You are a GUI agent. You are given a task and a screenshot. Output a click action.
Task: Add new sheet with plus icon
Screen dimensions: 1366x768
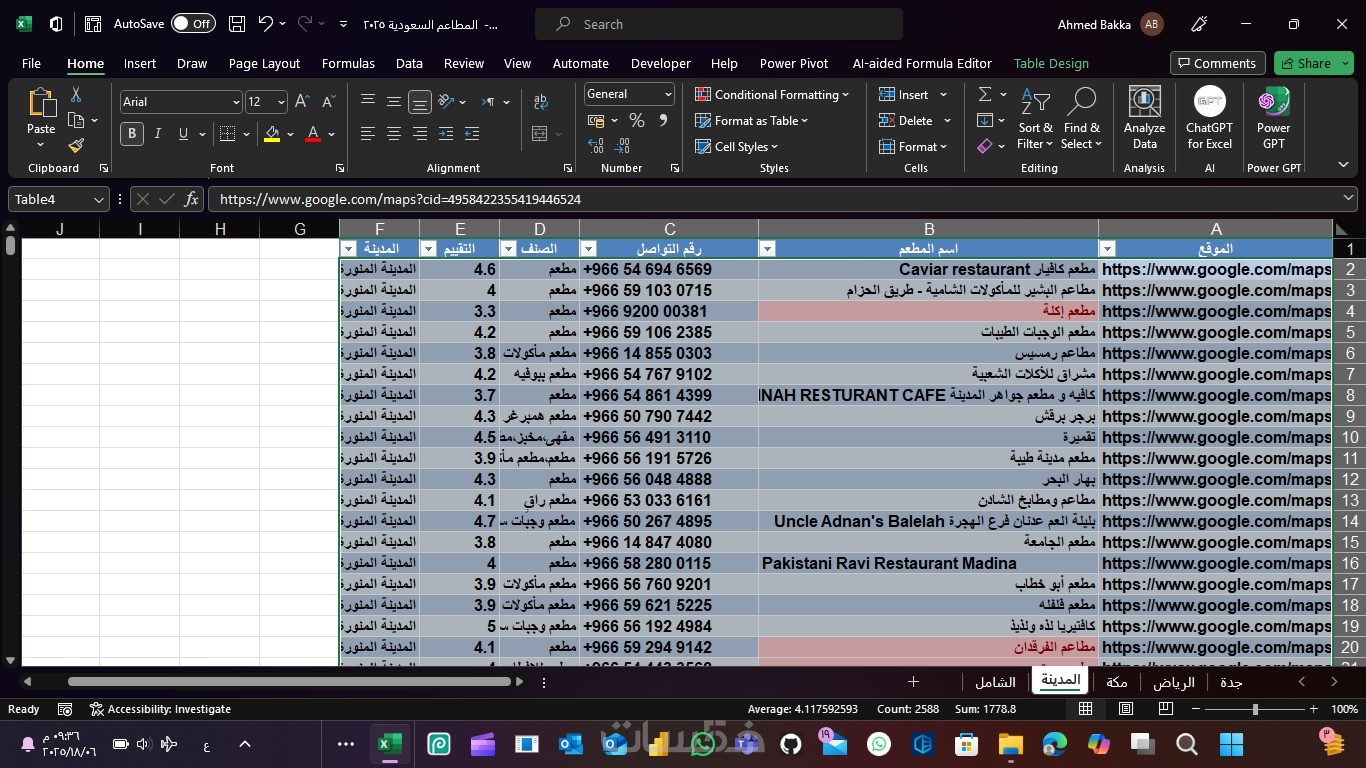(913, 682)
